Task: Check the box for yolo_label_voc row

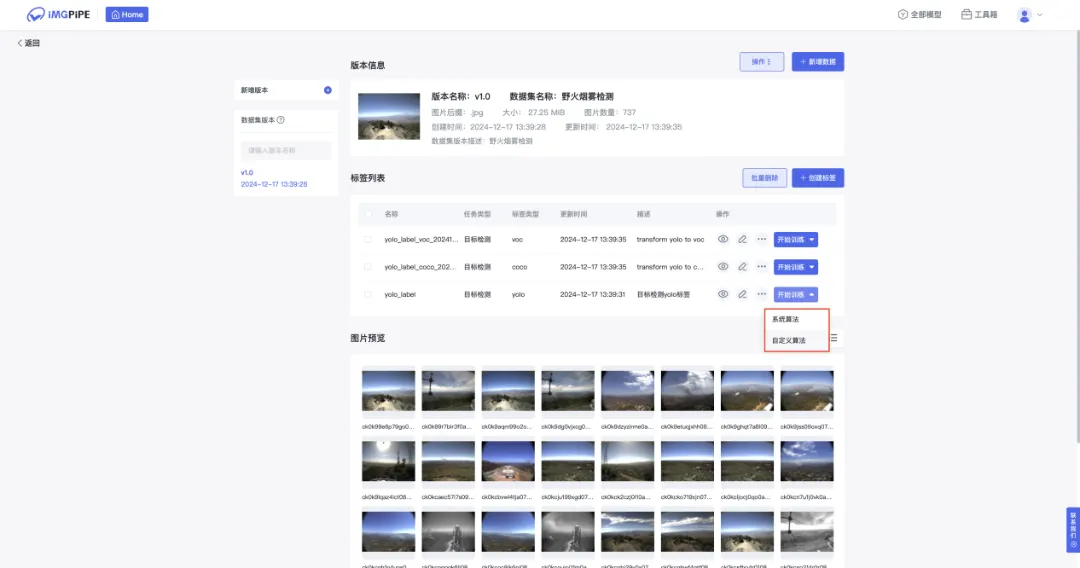Action: (x=368, y=239)
